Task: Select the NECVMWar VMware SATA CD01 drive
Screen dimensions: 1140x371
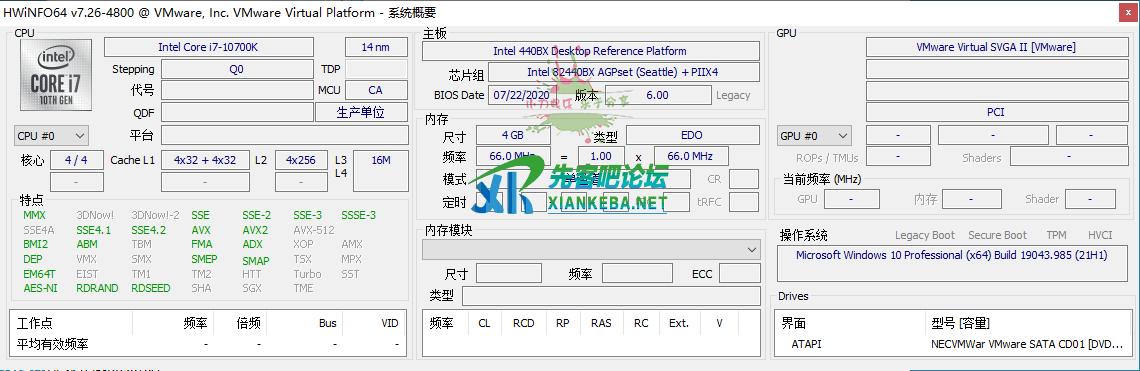Action: pyautogui.click(x=1027, y=343)
